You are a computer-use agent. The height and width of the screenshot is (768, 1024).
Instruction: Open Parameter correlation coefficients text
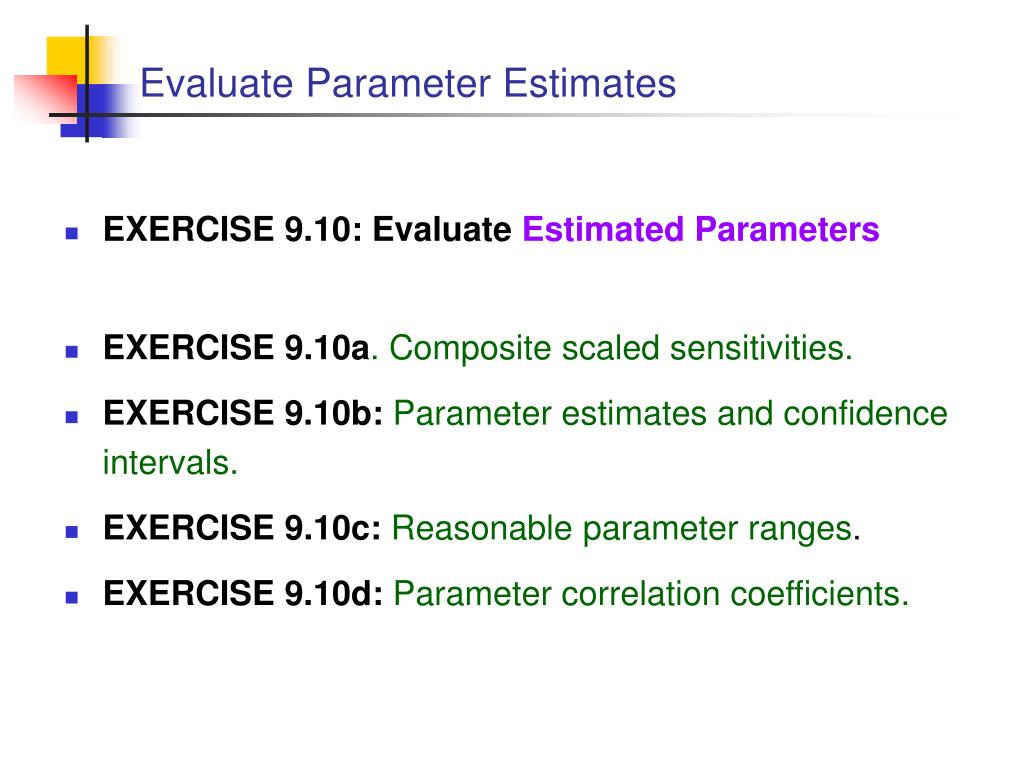point(651,594)
